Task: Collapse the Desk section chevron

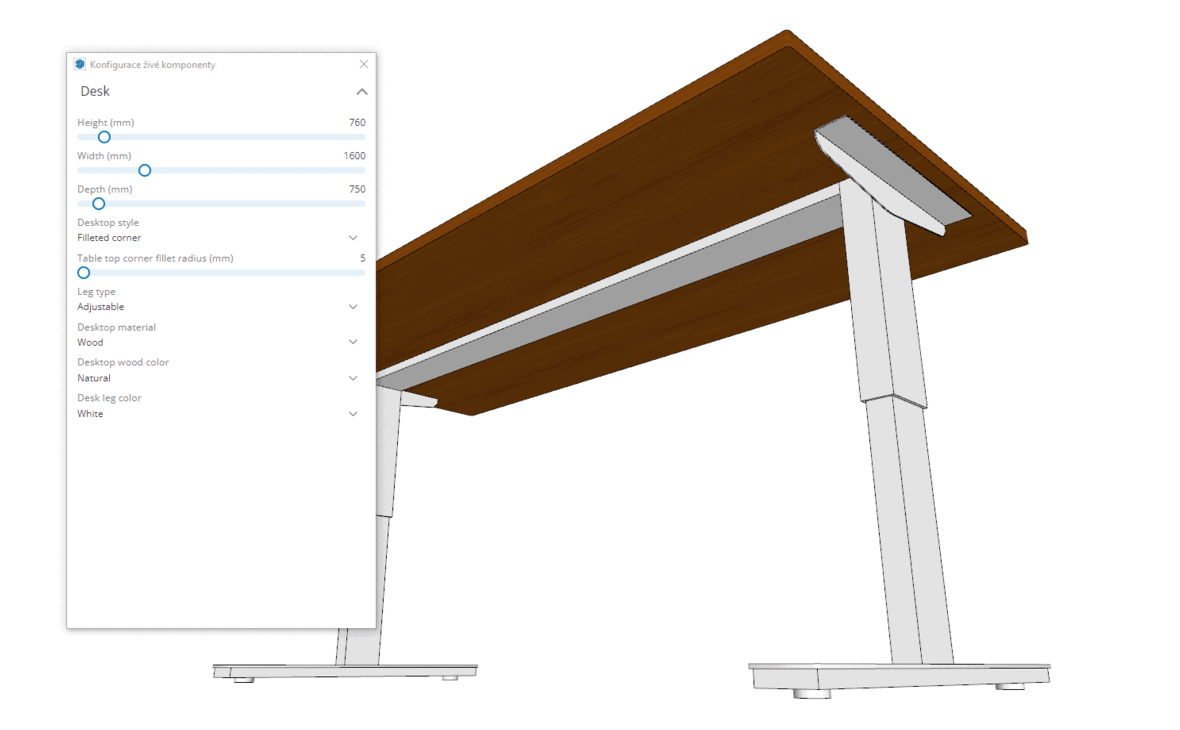Action: [362, 92]
